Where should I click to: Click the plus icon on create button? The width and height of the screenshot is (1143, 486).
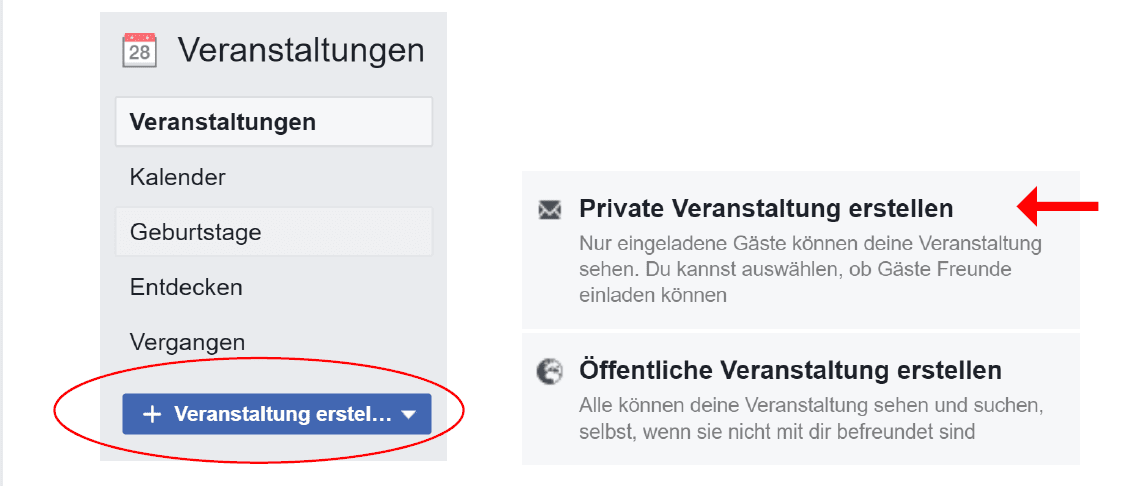point(152,414)
